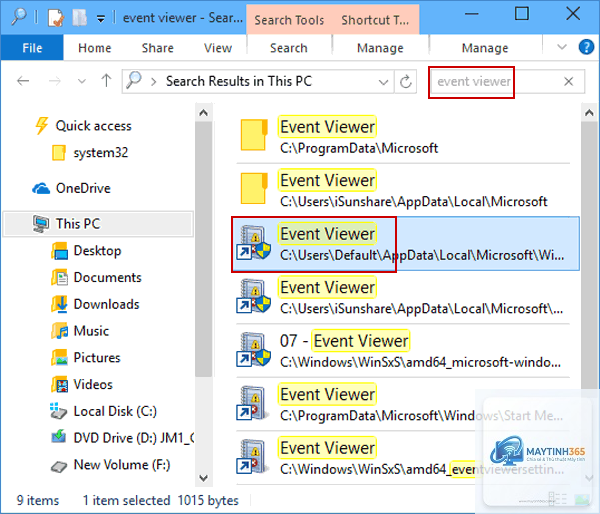Go up one level with up arrow
600x514 pixels.
point(106,80)
